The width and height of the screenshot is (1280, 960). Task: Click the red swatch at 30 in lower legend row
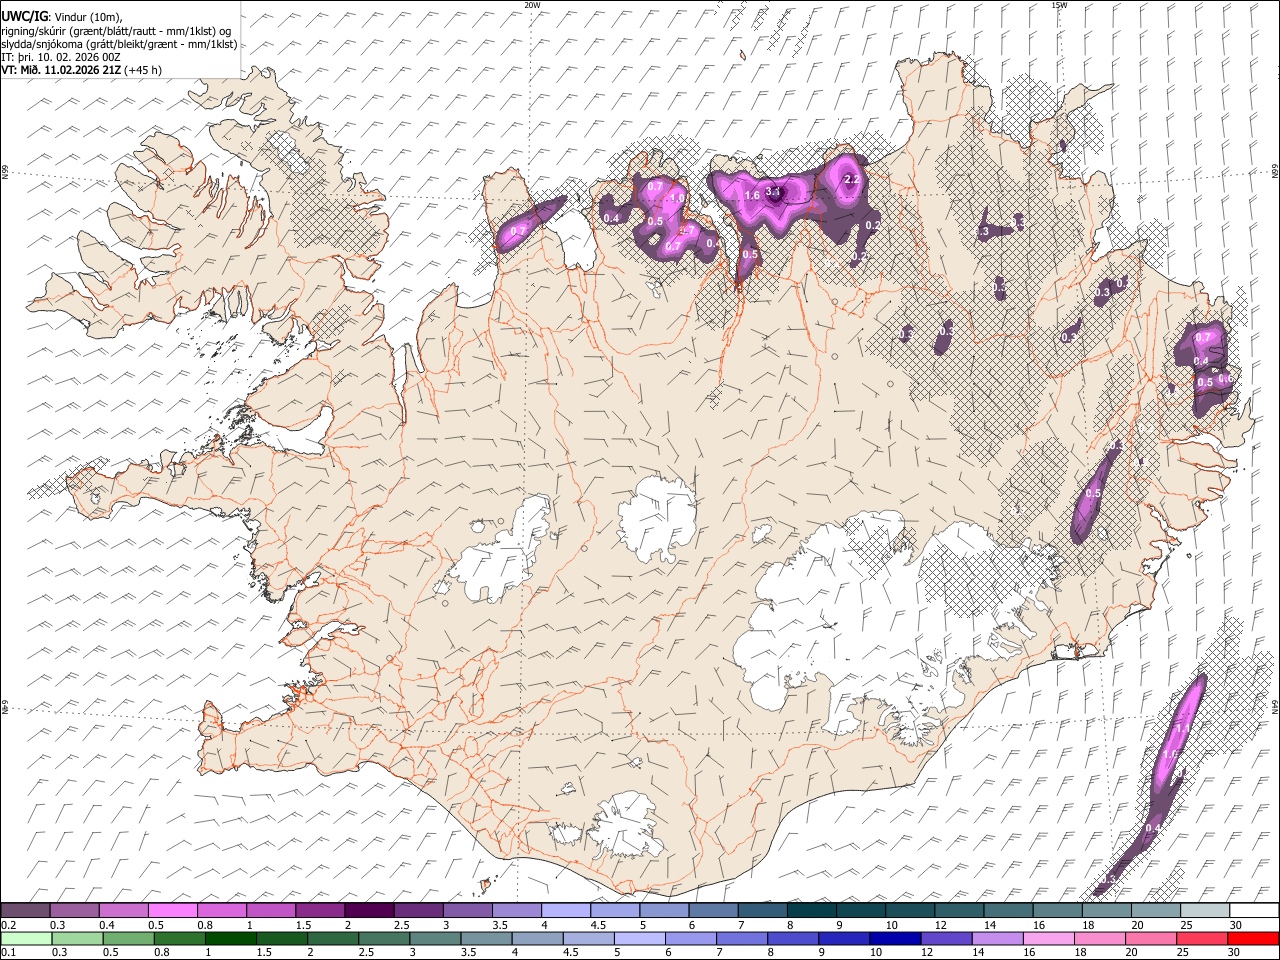pyautogui.click(x=1254, y=938)
